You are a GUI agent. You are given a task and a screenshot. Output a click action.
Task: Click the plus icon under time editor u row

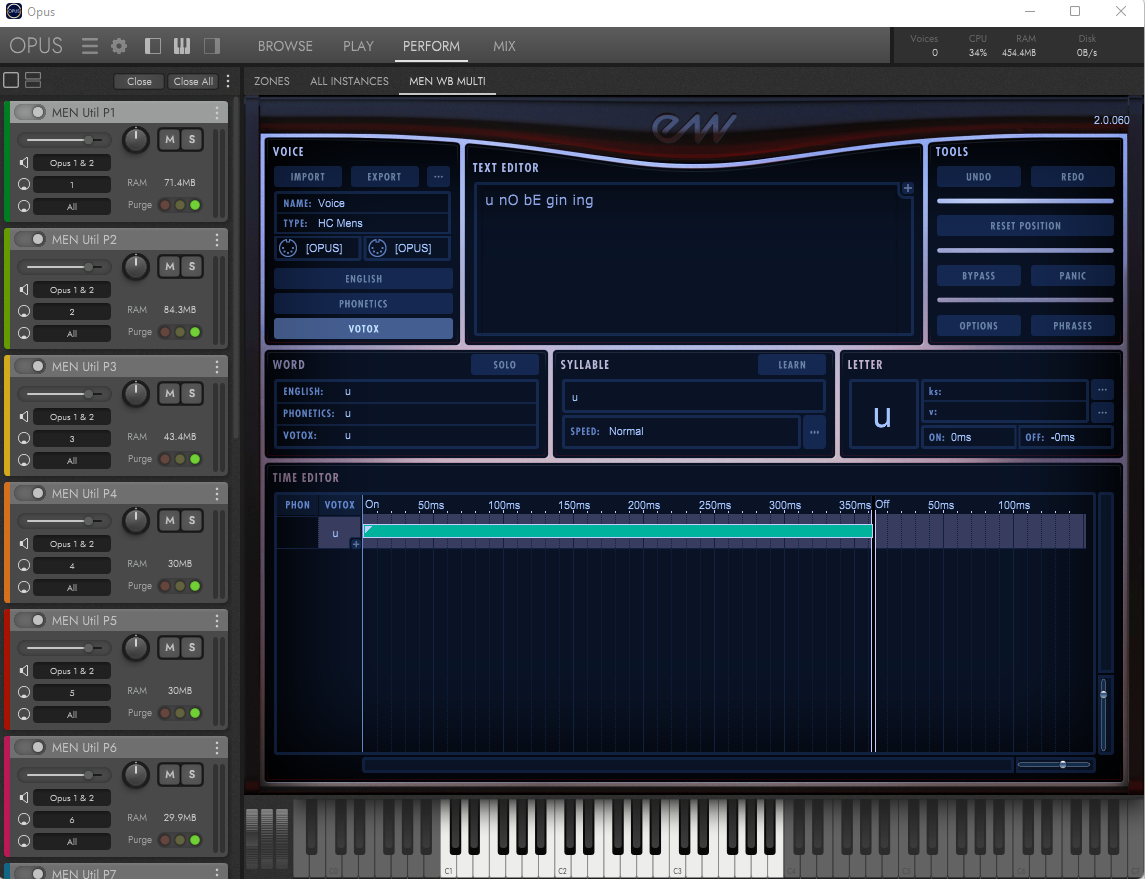pyautogui.click(x=356, y=544)
